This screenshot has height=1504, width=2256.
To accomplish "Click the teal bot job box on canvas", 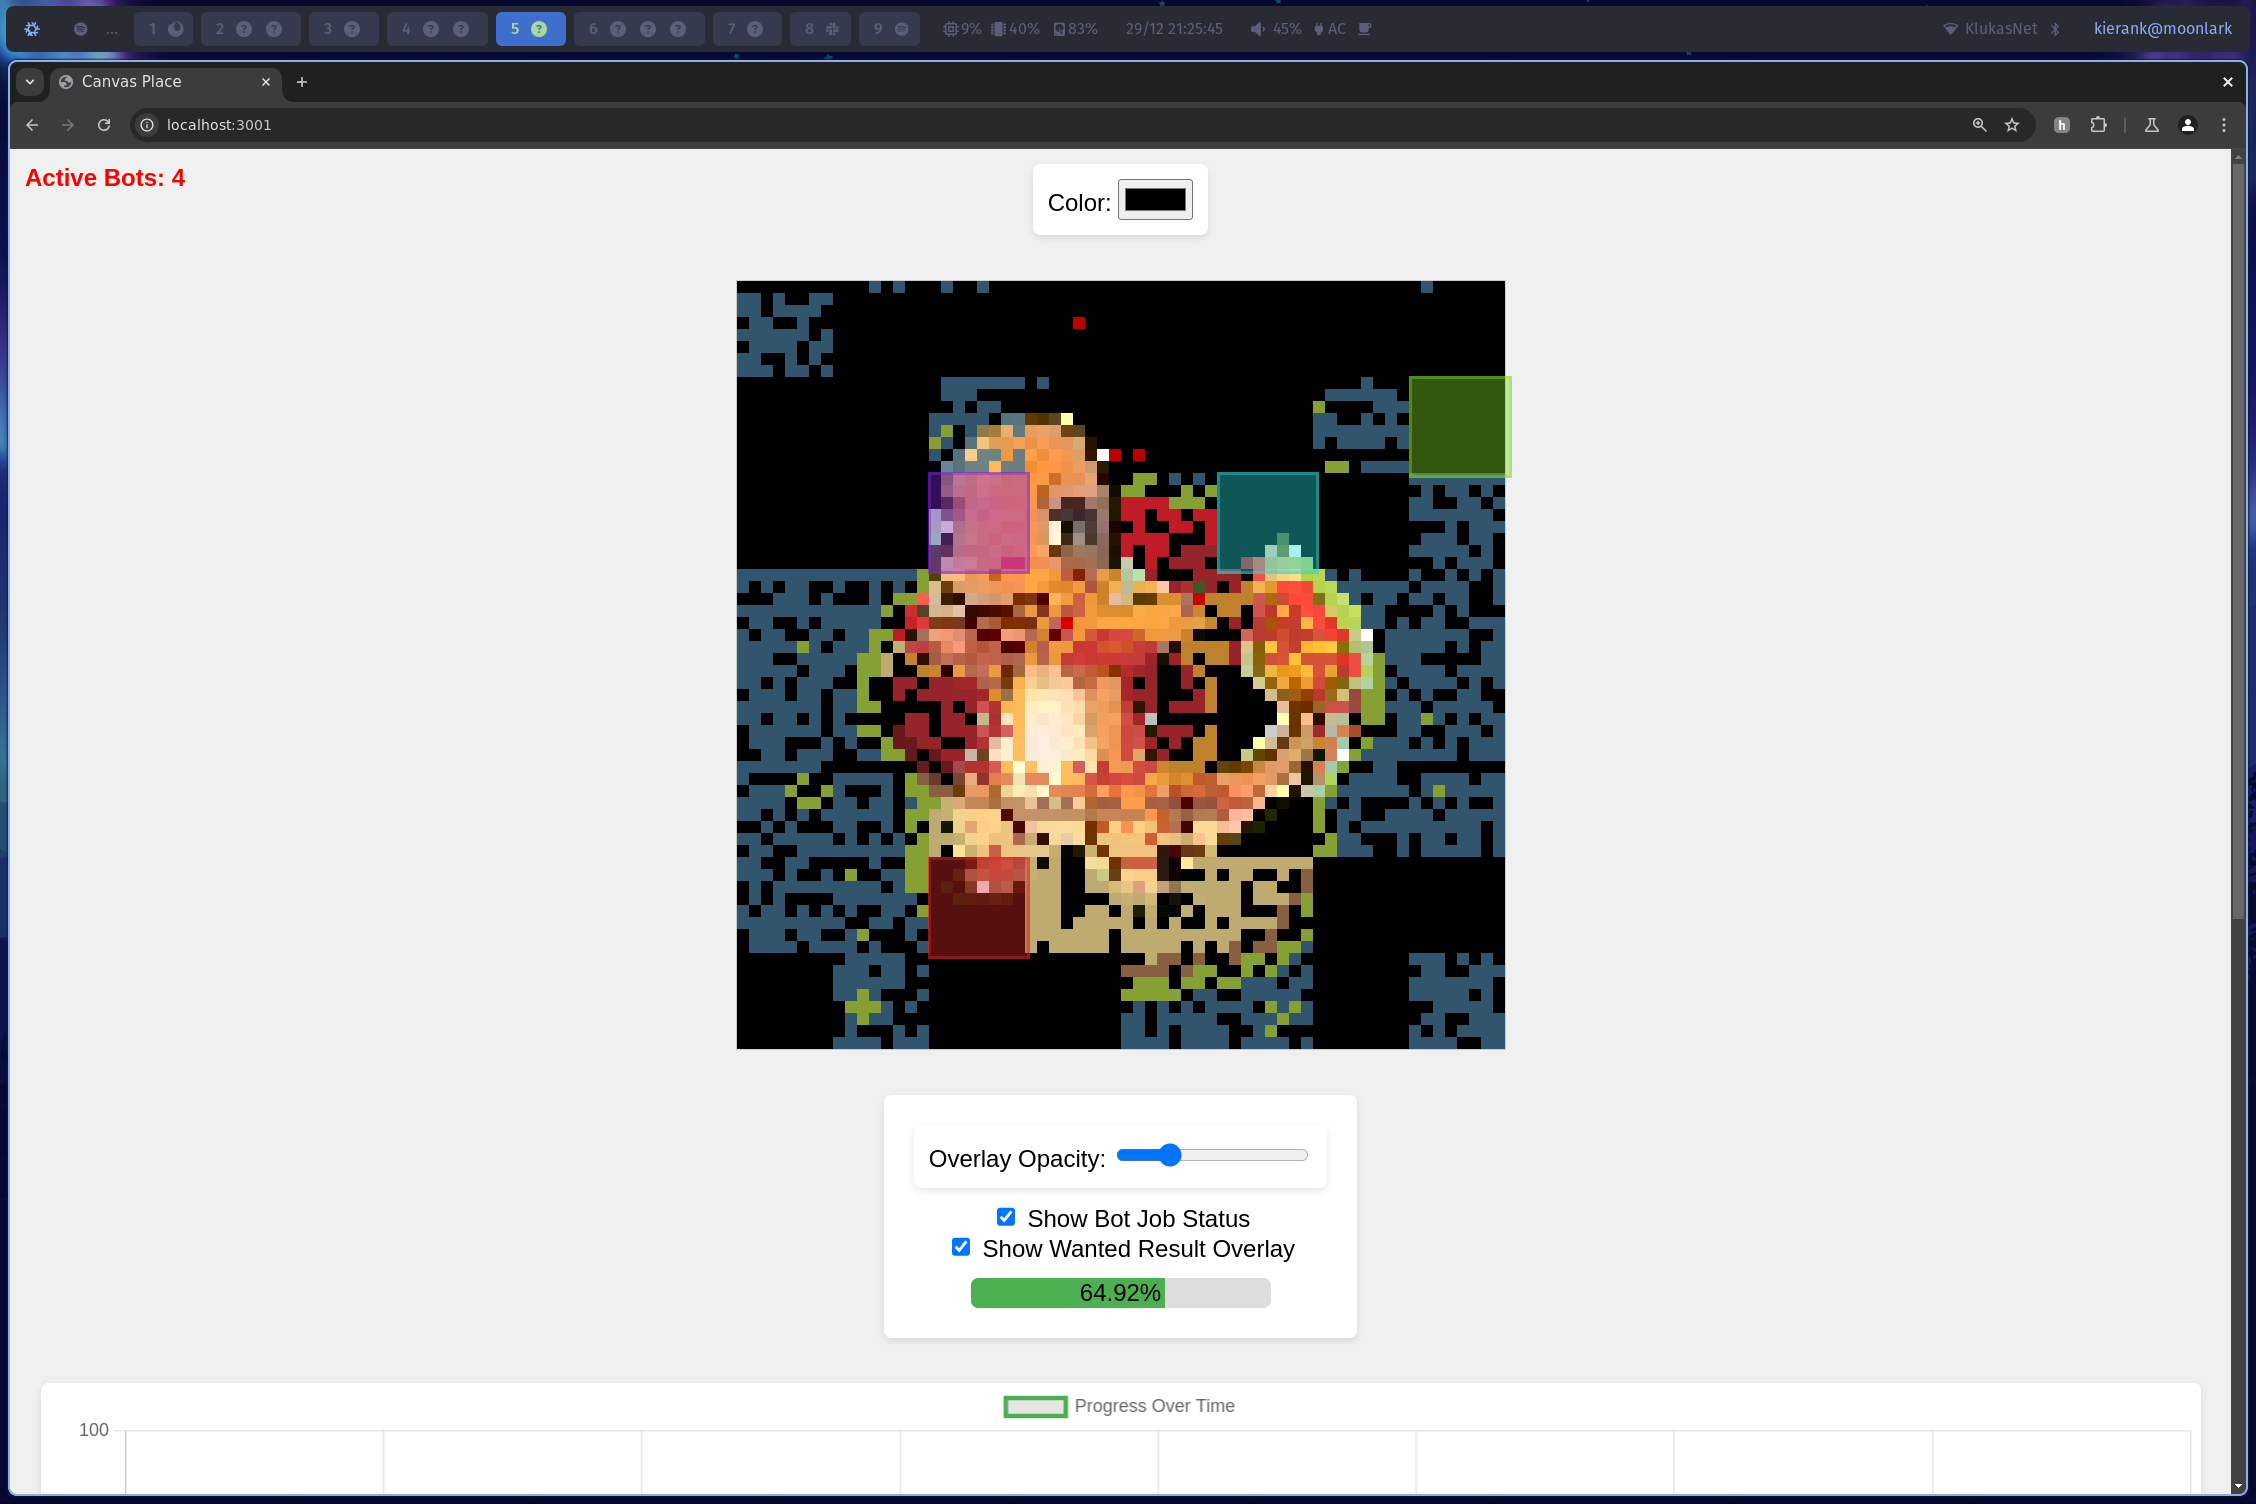I will click(x=1268, y=523).
